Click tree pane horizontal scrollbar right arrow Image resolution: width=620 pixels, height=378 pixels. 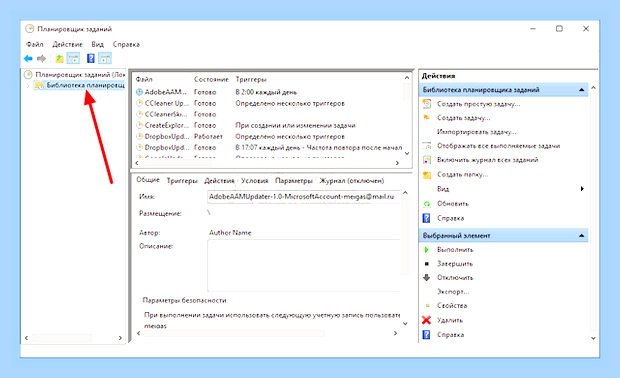coord(120,338)
